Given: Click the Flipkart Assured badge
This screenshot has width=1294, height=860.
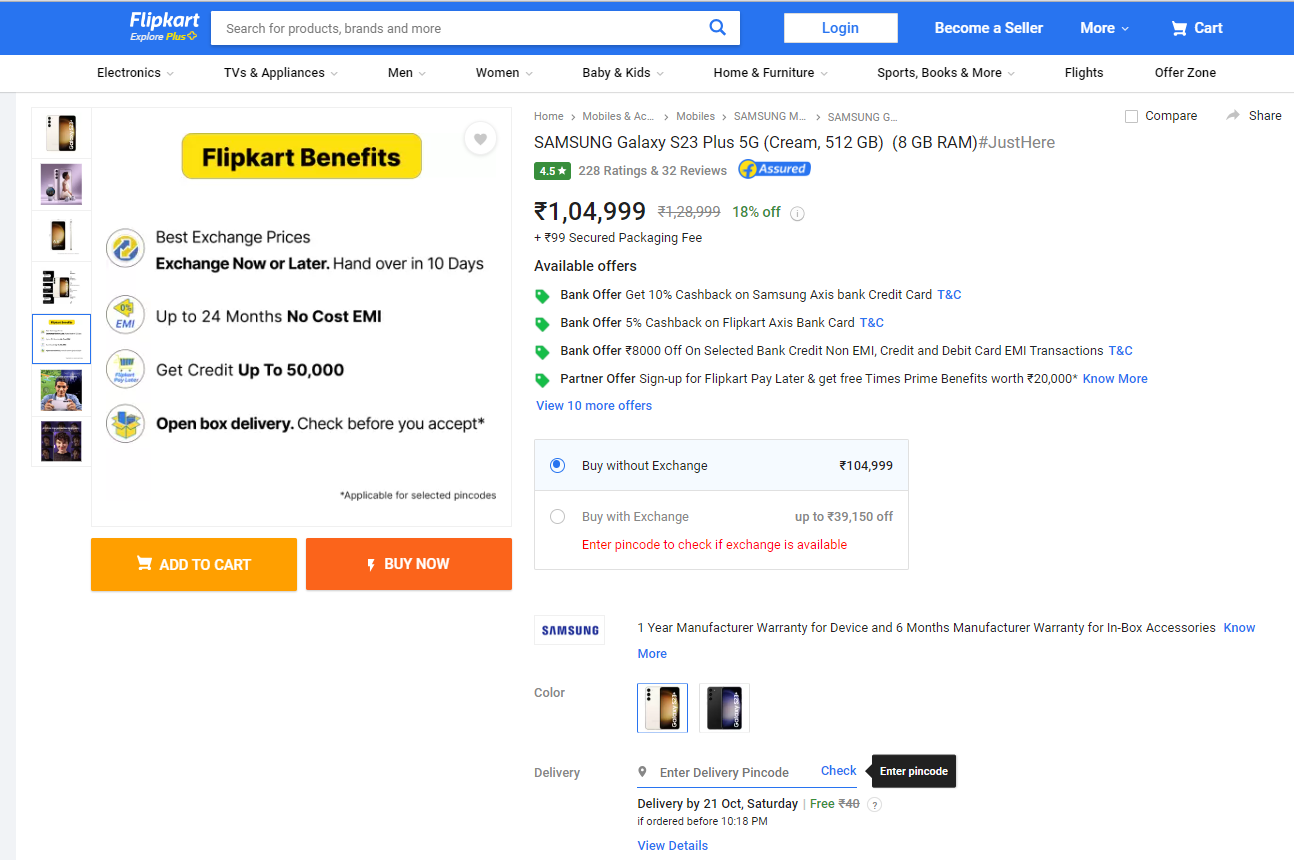Looking at the screenshot, I should pos(774,169).
